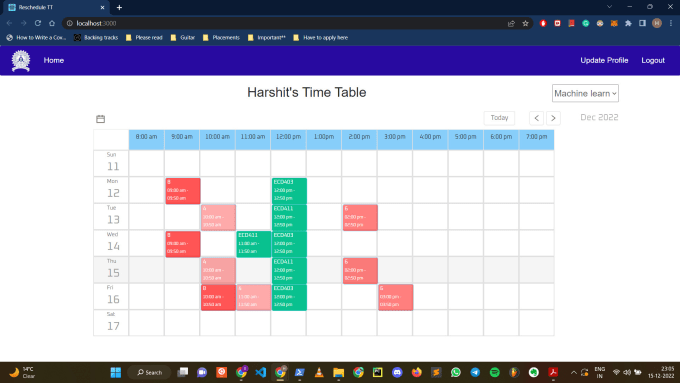Close the Reschedule TT tab
Image resolution: width=680 pixels, height=383 pixels.
pyautogui.click(x=102, y=7)
